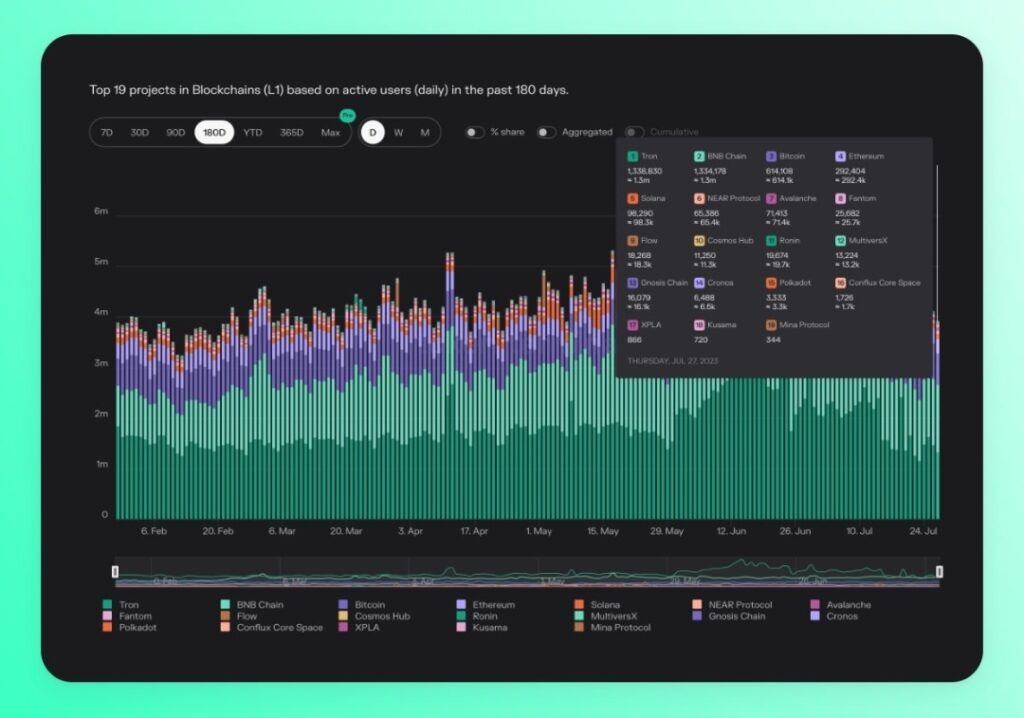Click rank badge beside Conflux Core Space in tooltip
Image resolution: width=1024 pixels, height=718 pixels.
(840, 283)
